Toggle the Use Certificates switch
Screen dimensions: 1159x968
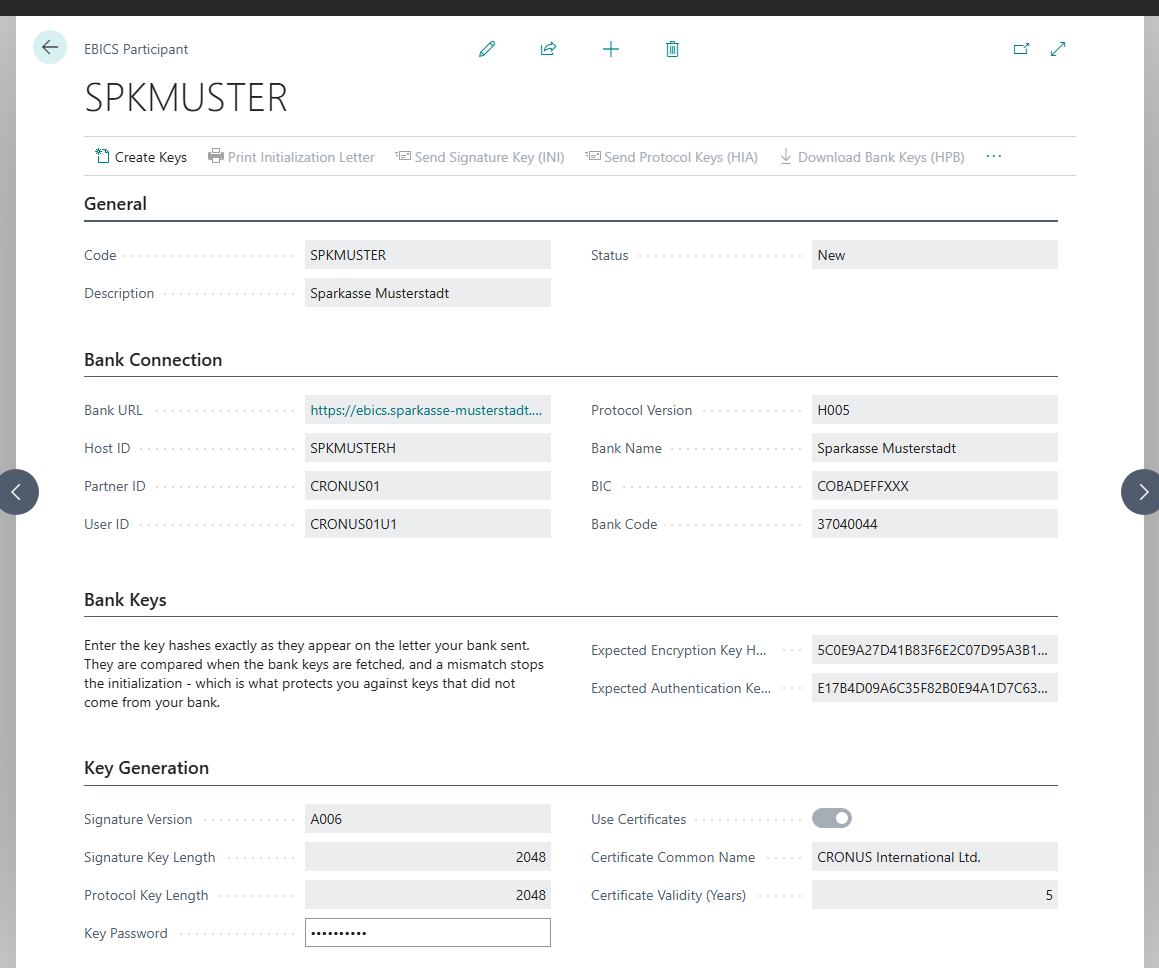[832, 818]
